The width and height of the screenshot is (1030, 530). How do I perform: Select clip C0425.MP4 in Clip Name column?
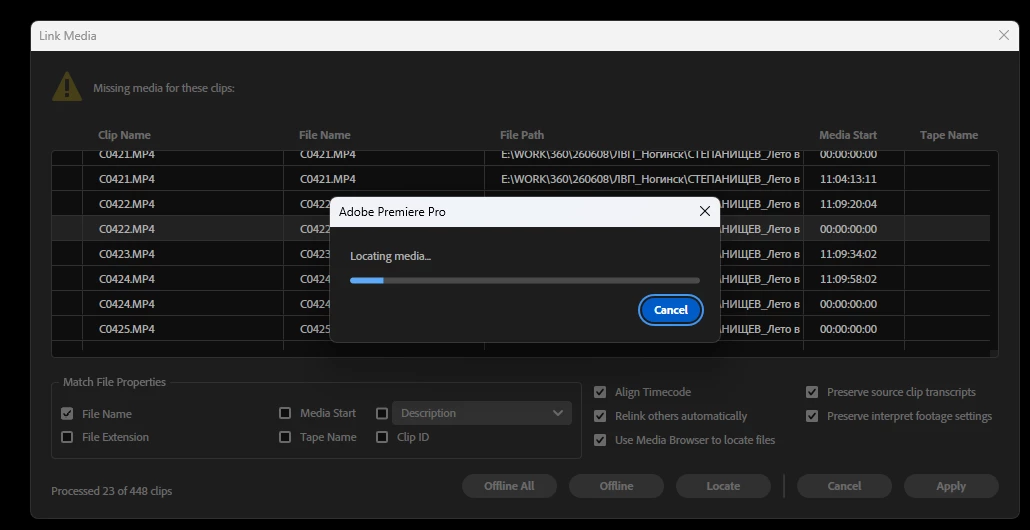coord(127,328)
